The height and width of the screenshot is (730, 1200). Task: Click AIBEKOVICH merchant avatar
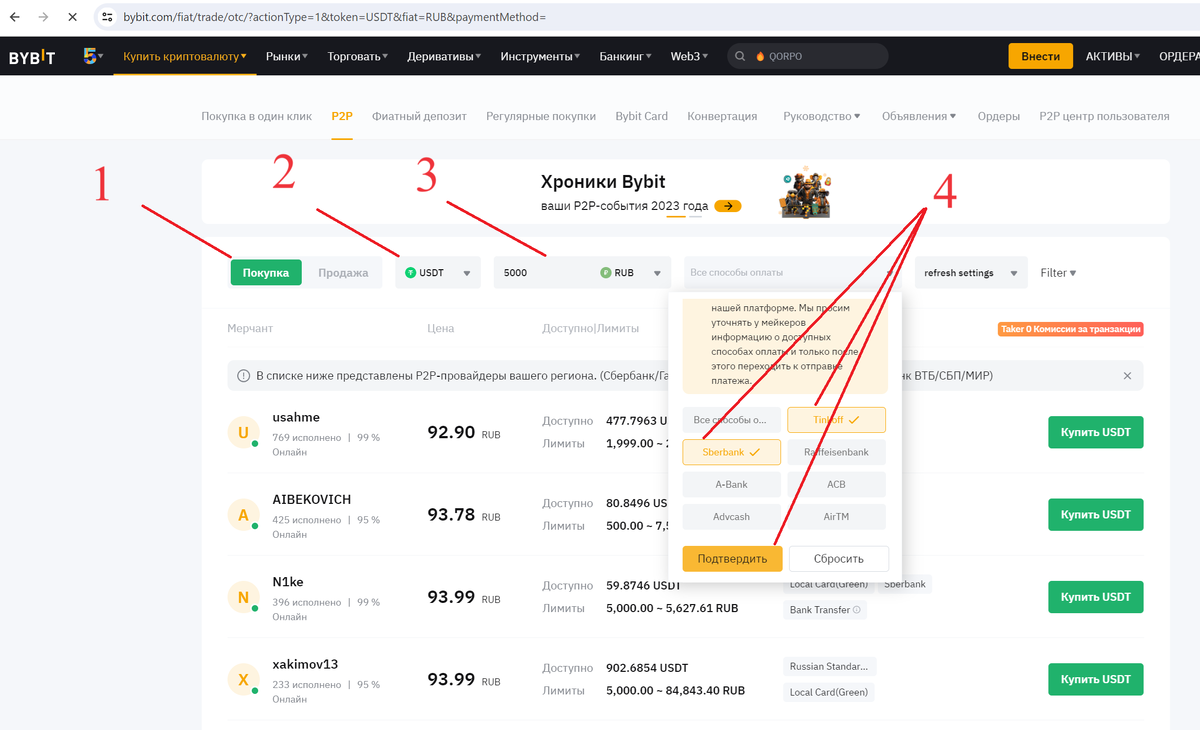pyautogui.click(x=243, y=516)
